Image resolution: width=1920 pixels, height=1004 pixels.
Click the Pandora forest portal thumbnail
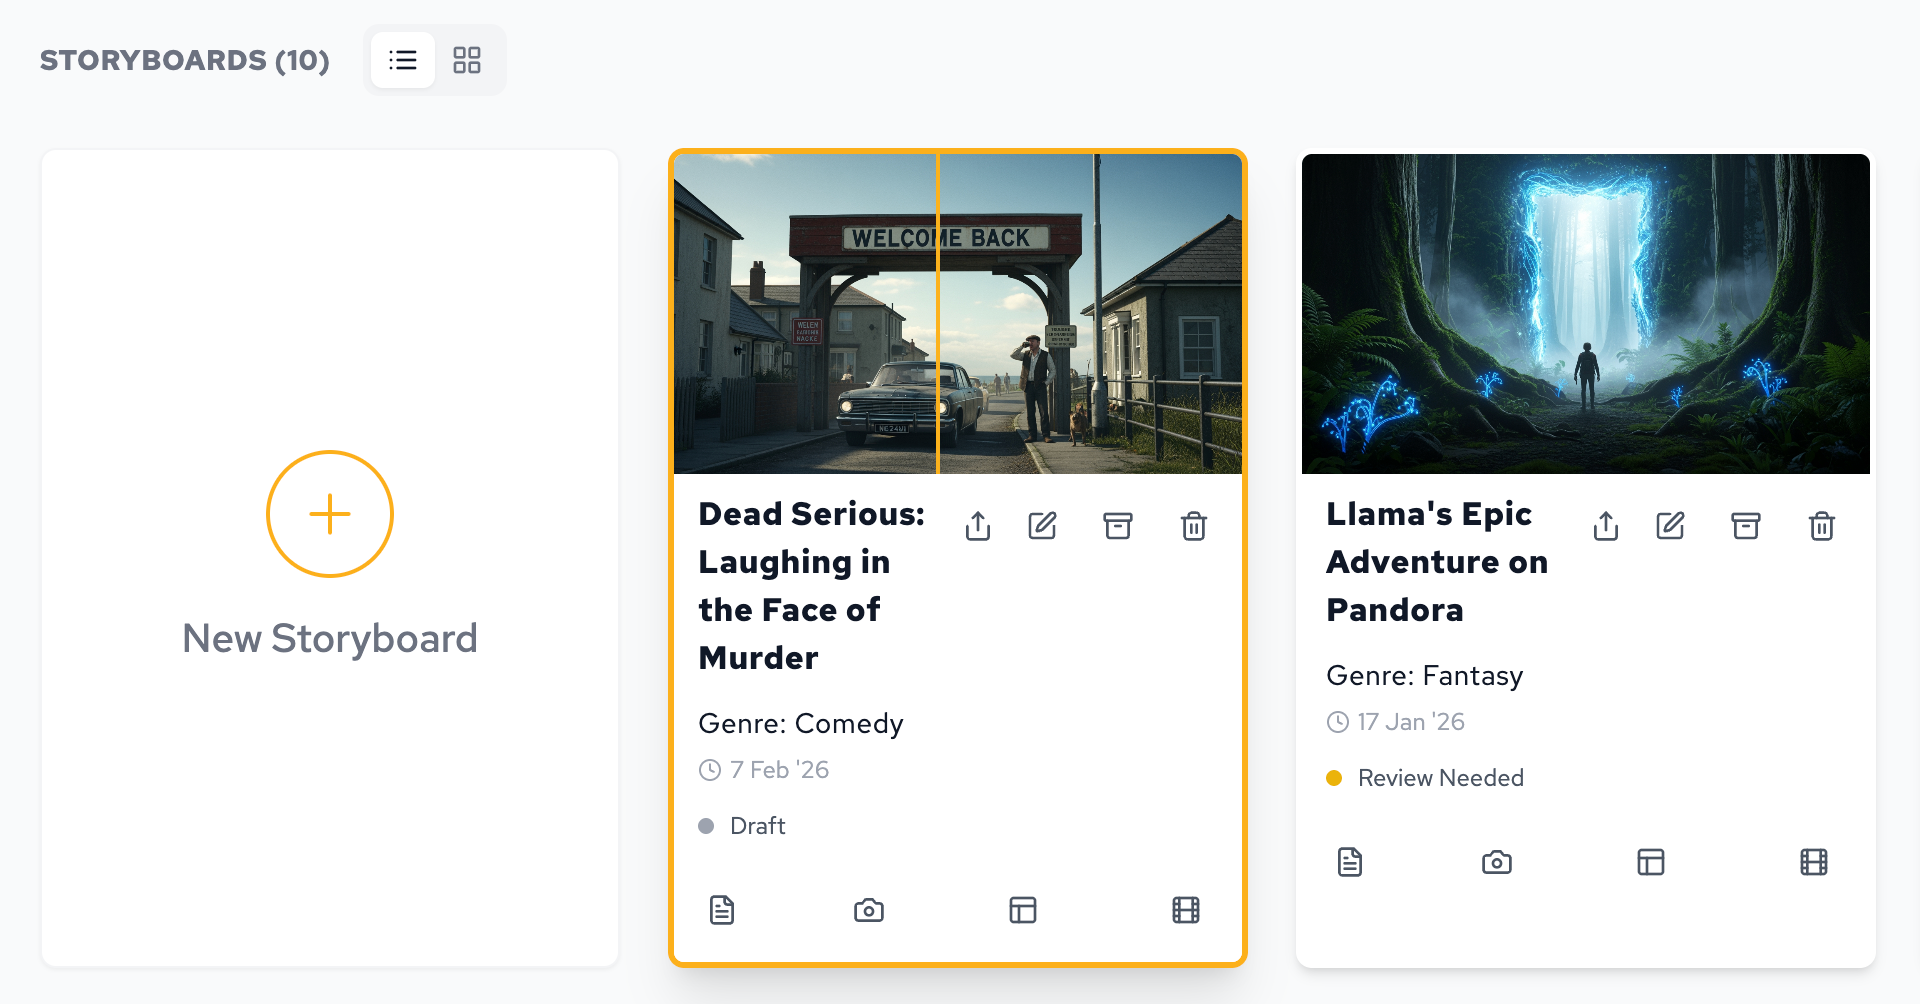click(1585, 313)
